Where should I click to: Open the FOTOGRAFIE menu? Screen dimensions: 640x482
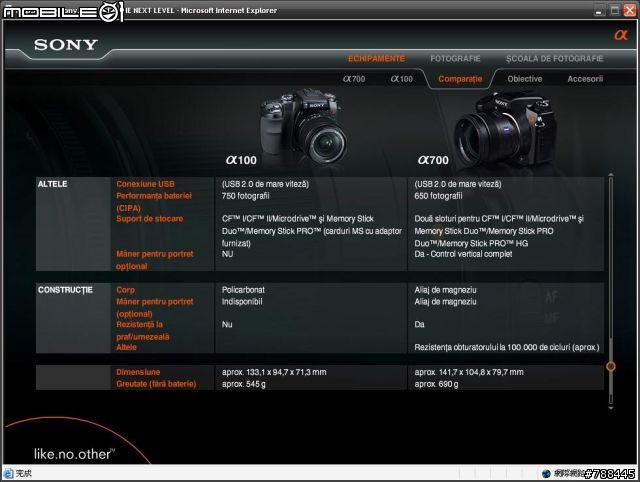[455, 59]
